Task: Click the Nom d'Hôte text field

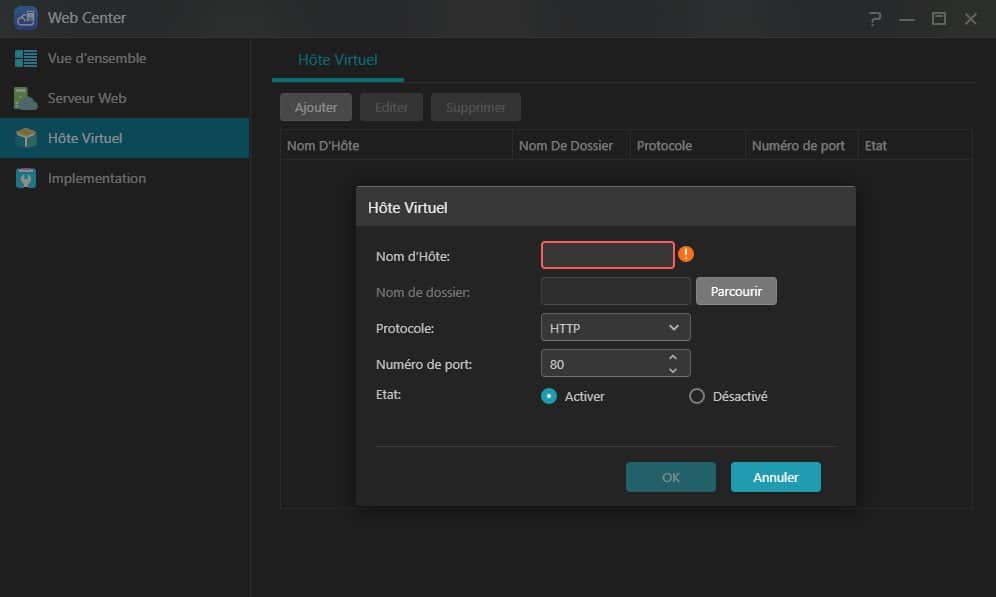Action: (x=608, y=255)
